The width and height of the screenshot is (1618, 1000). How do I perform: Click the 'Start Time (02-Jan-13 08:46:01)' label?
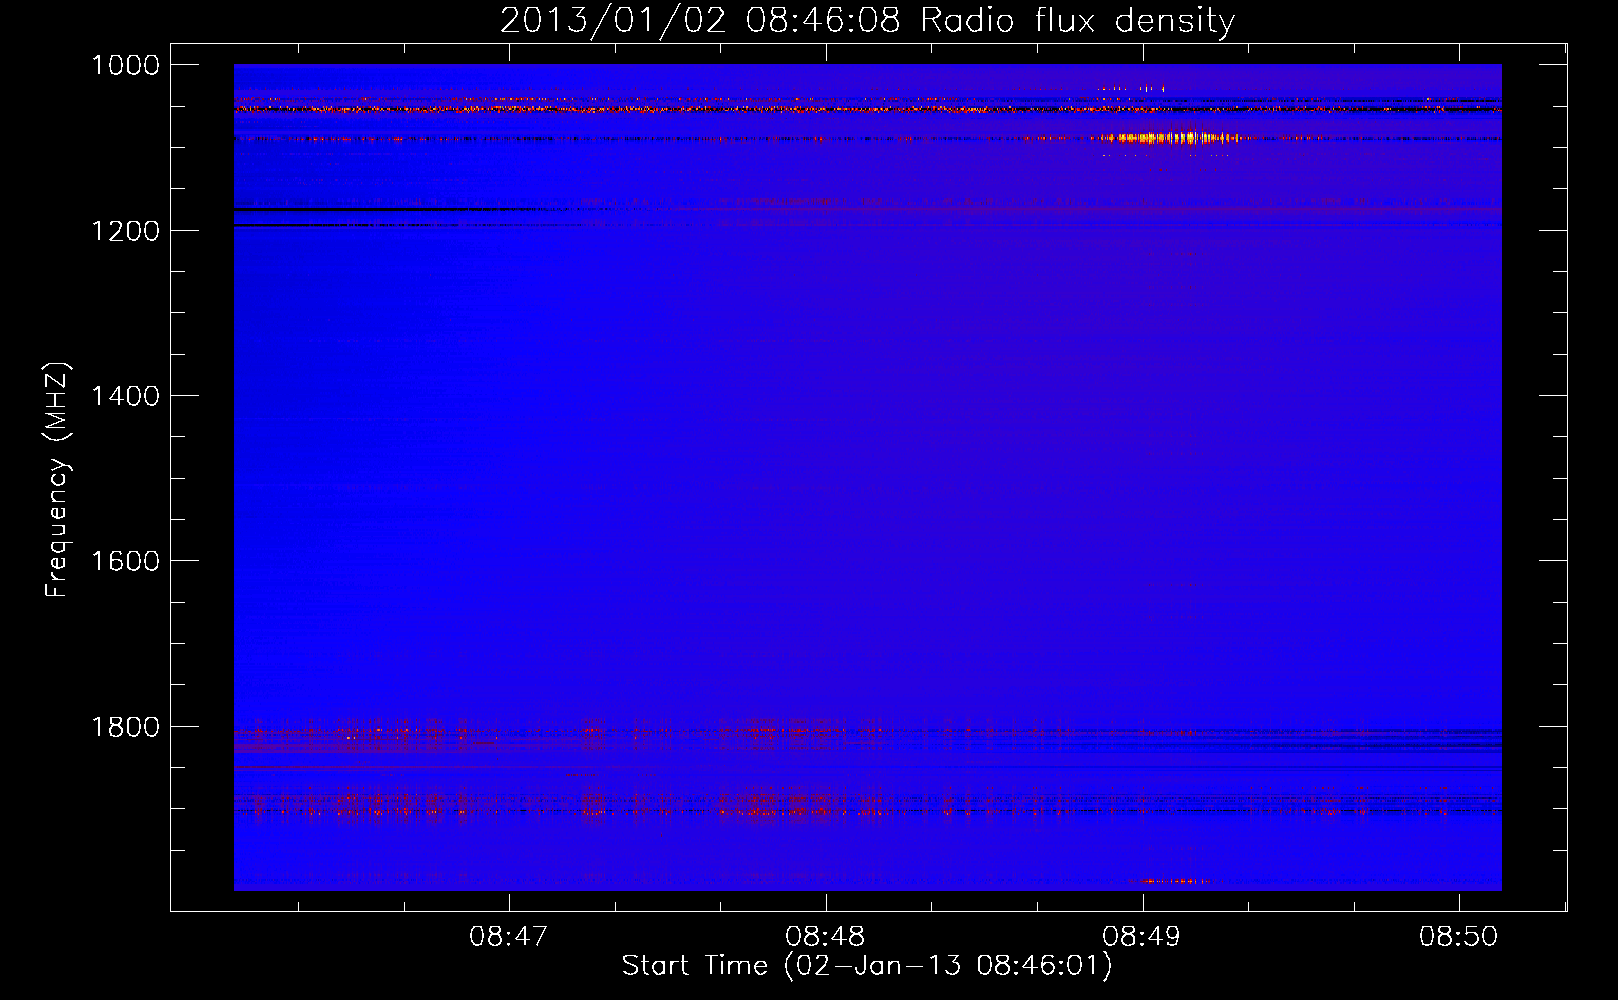point(867,966)
